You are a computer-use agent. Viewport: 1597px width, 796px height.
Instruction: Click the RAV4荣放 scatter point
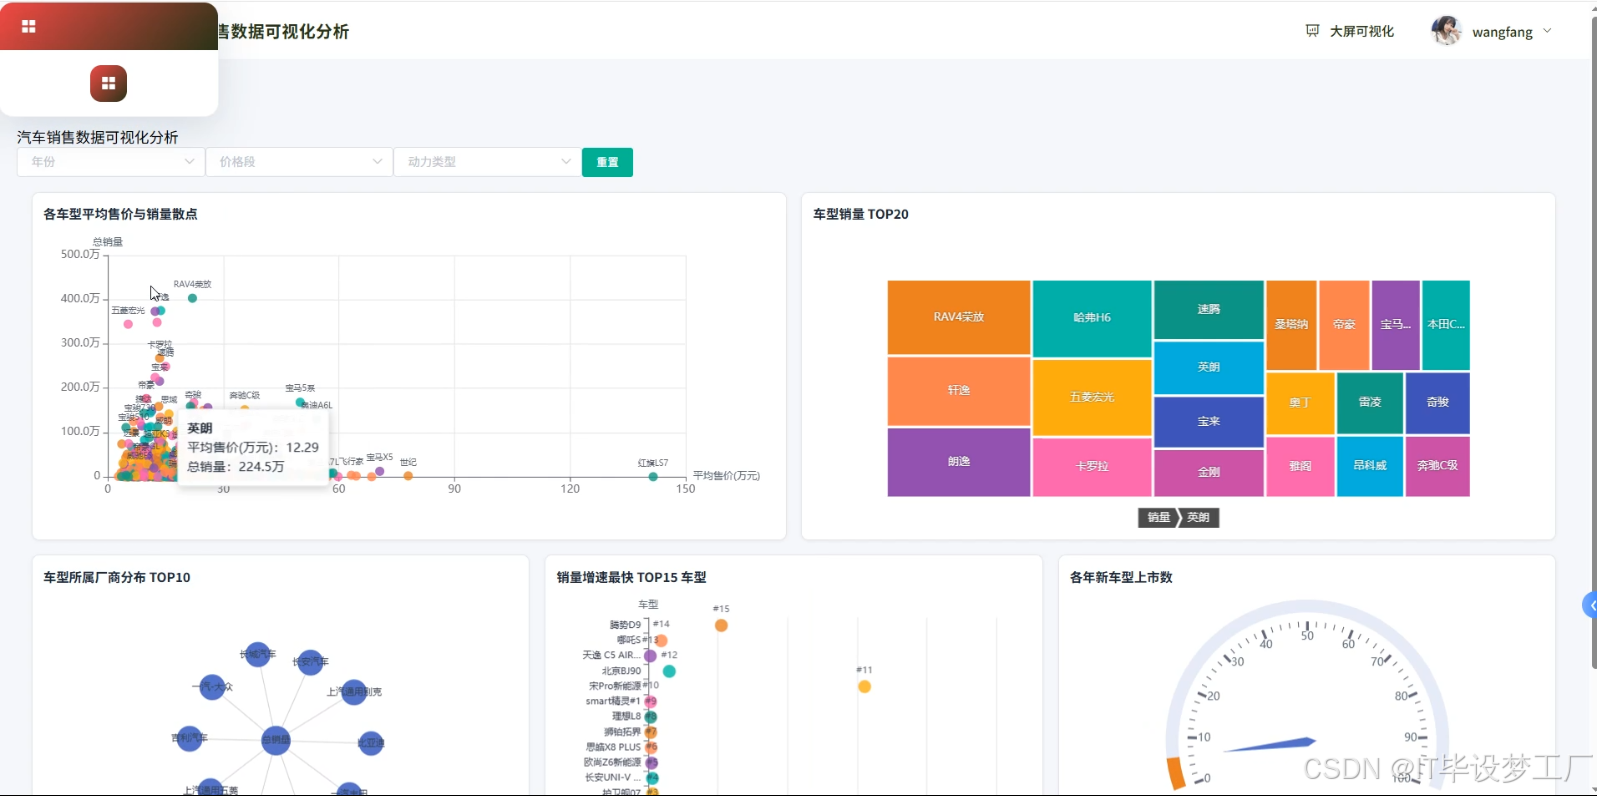tap(192, 298)
